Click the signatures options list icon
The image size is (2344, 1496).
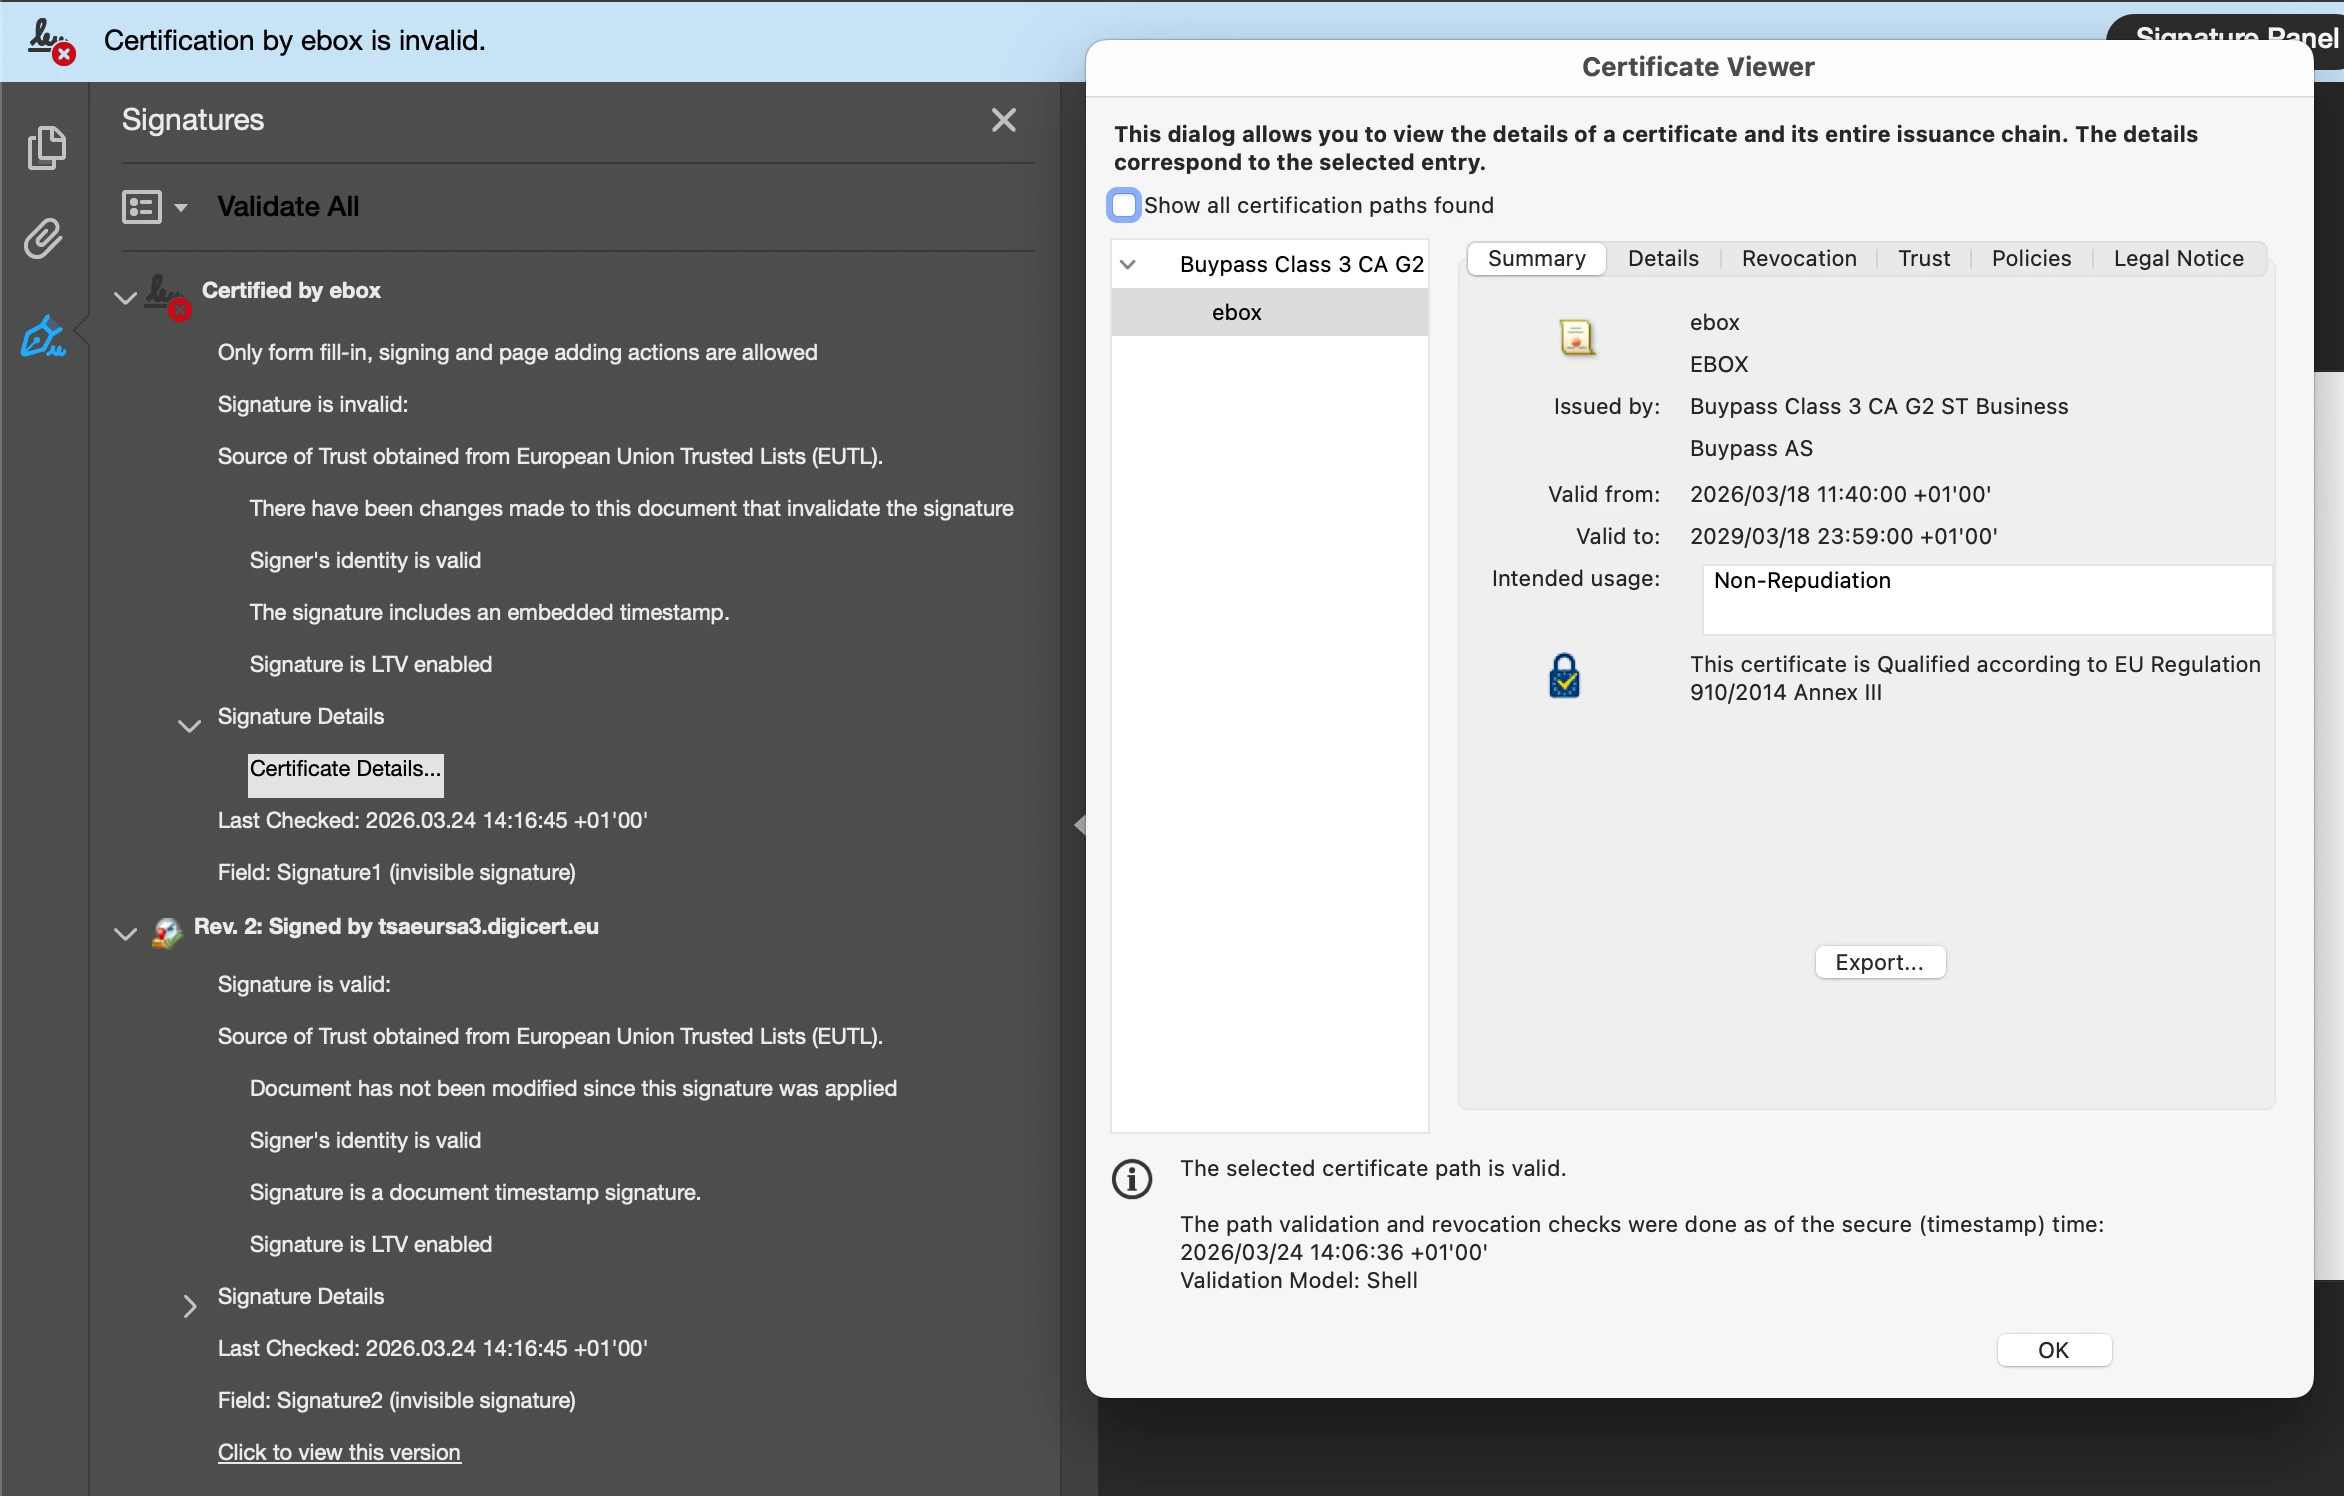[142, 207]
